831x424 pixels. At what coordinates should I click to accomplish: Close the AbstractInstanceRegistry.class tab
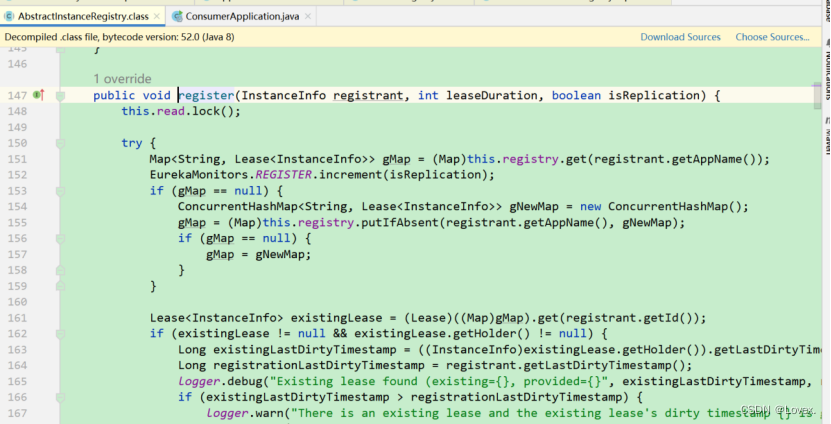click(x=157, y=16)
